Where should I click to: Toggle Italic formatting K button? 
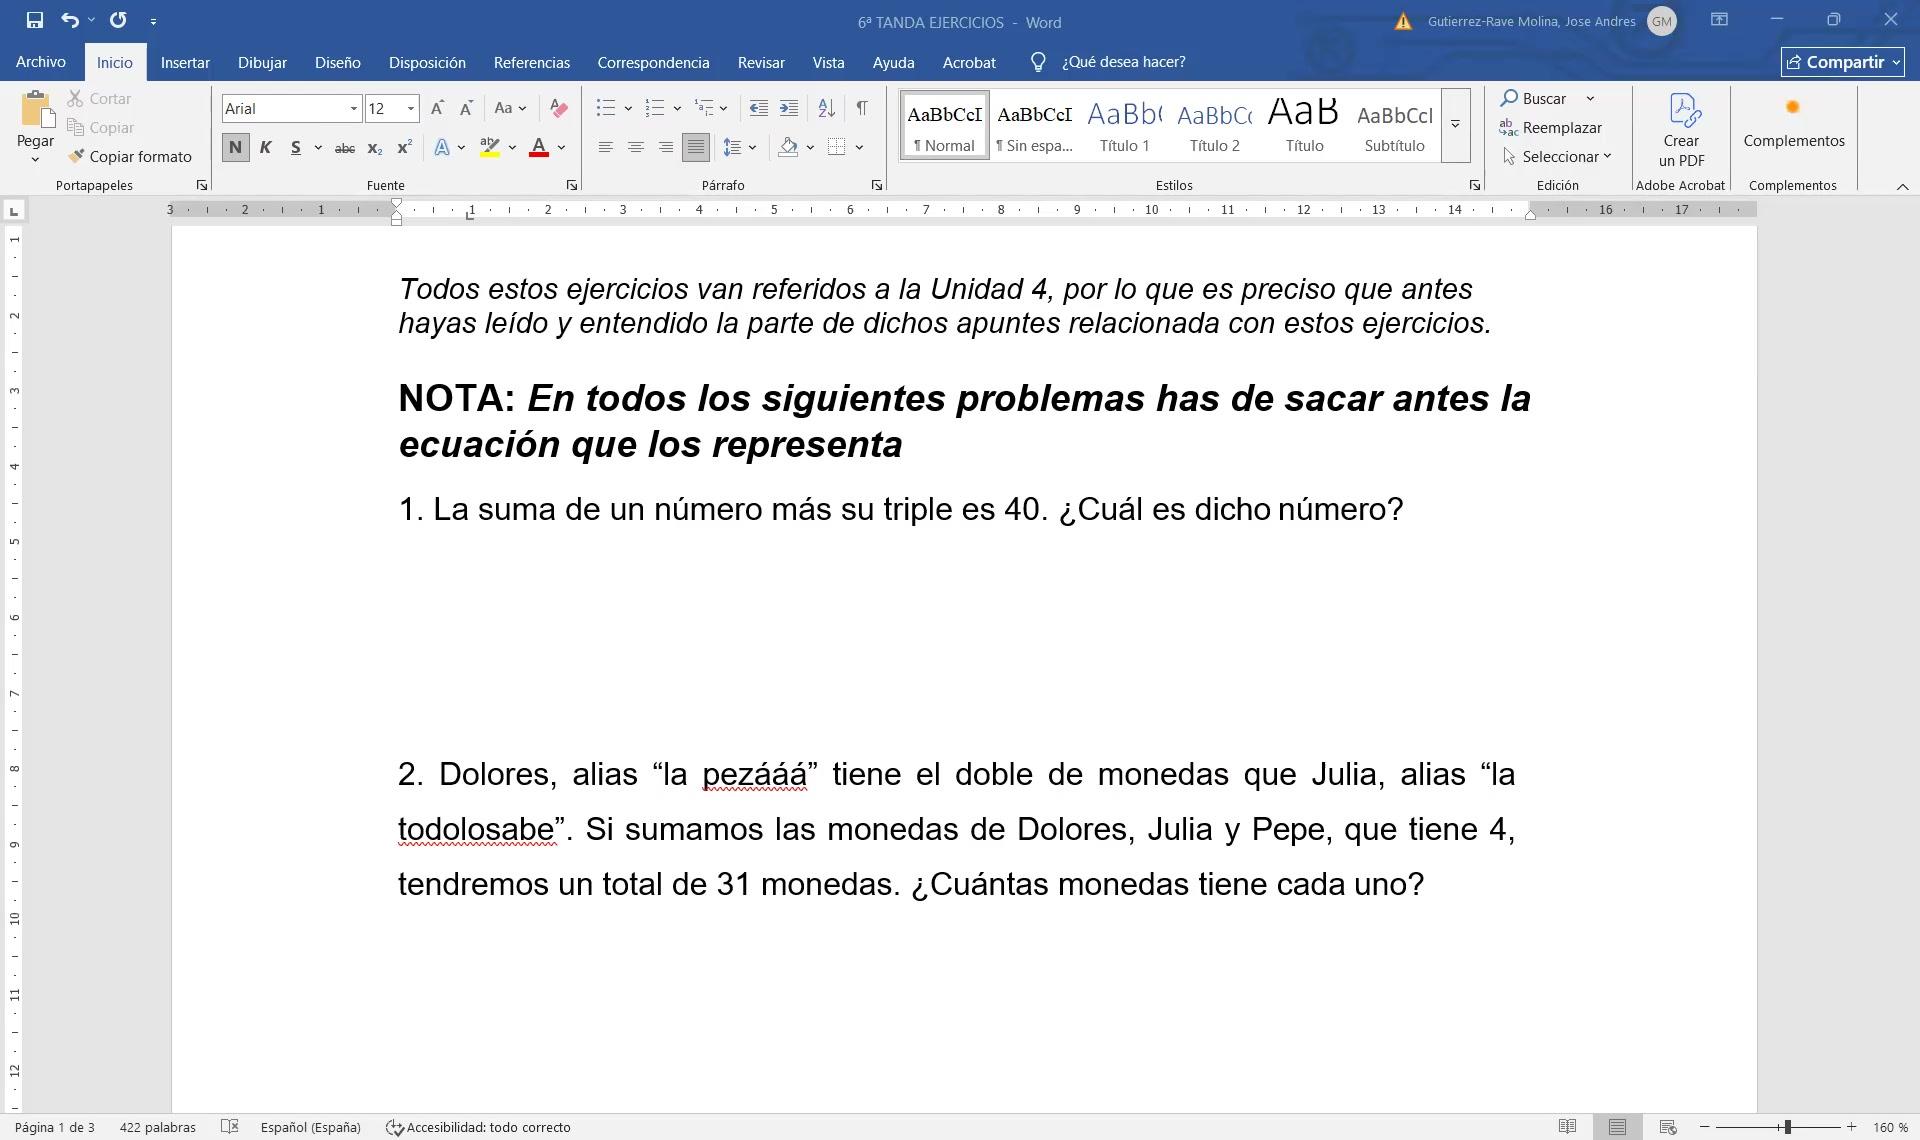click(x=265, y=148)
